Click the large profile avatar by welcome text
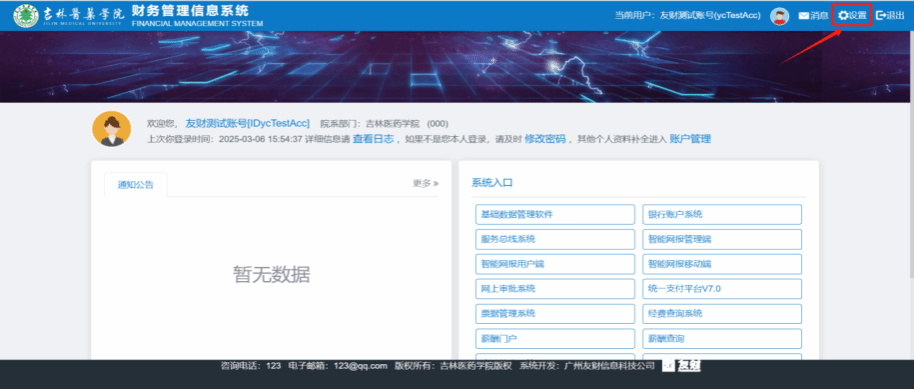 pyautogui.click(x=112, y=129)
